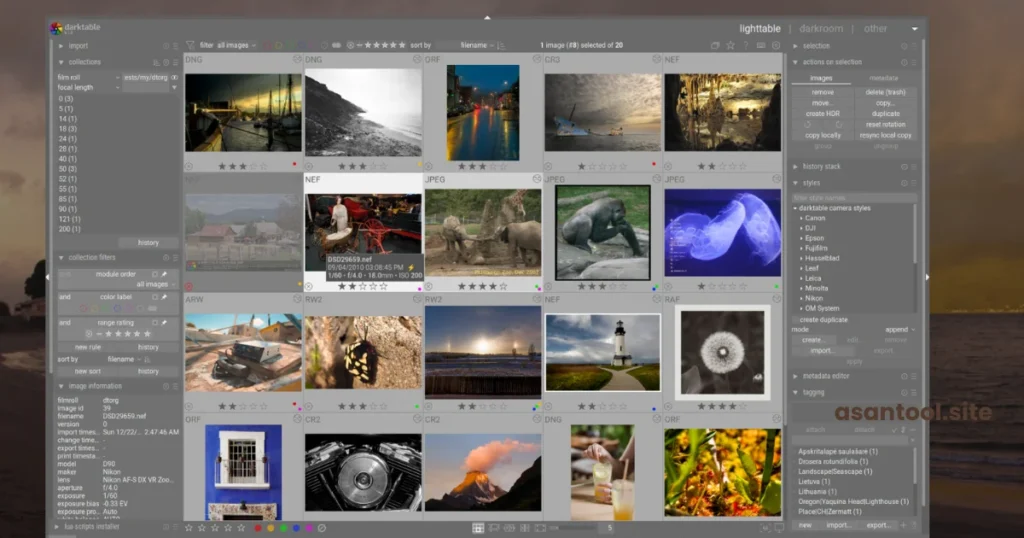Reset the tagging module

(x=904, y=393)
